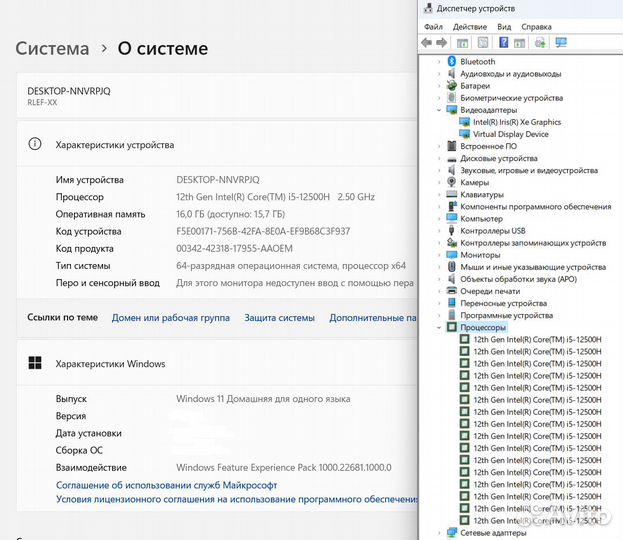The height and width of the screenshot is (540, 623).
Task: Open the Вид menu
Action: click(x=504, y=27)
